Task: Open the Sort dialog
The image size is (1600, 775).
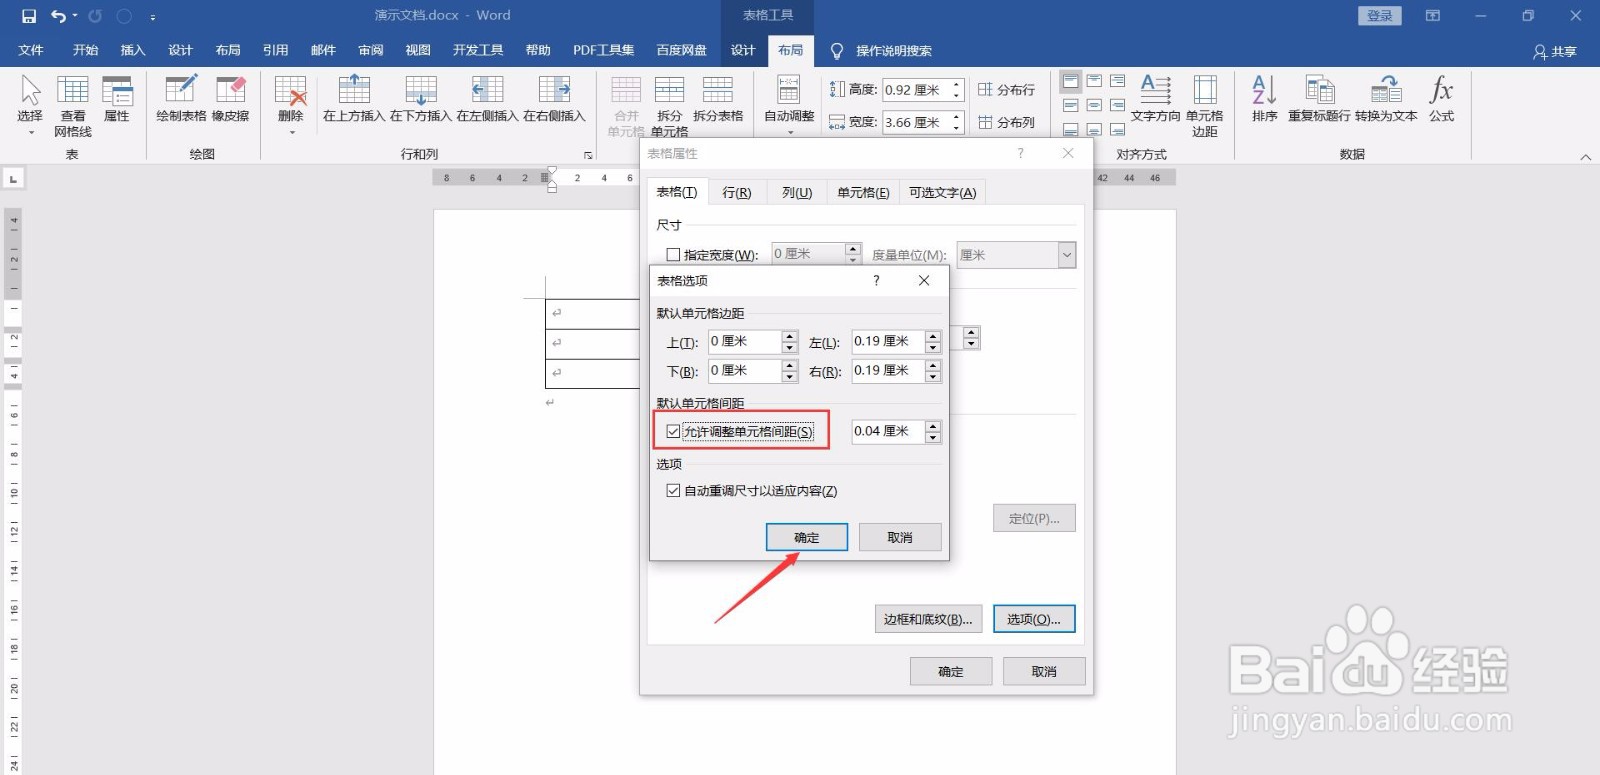Action: pos(1265,99)
